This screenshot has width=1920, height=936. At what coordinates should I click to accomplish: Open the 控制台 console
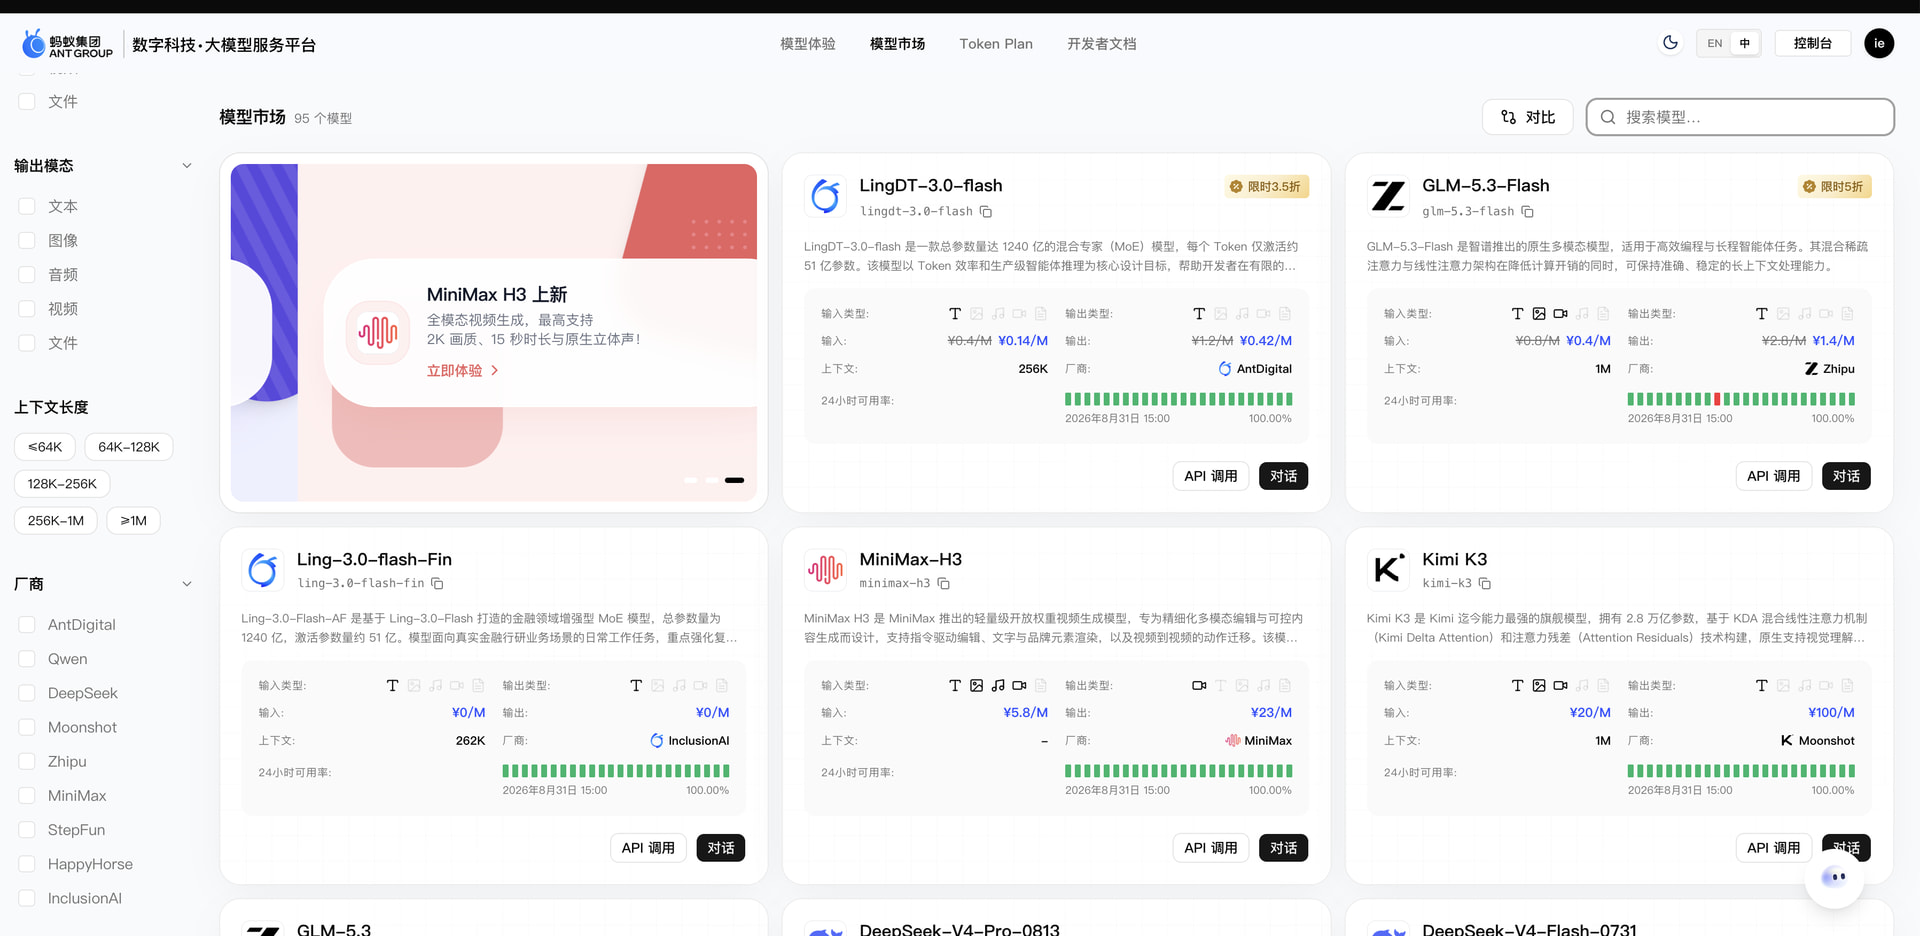click(1813, 44)
